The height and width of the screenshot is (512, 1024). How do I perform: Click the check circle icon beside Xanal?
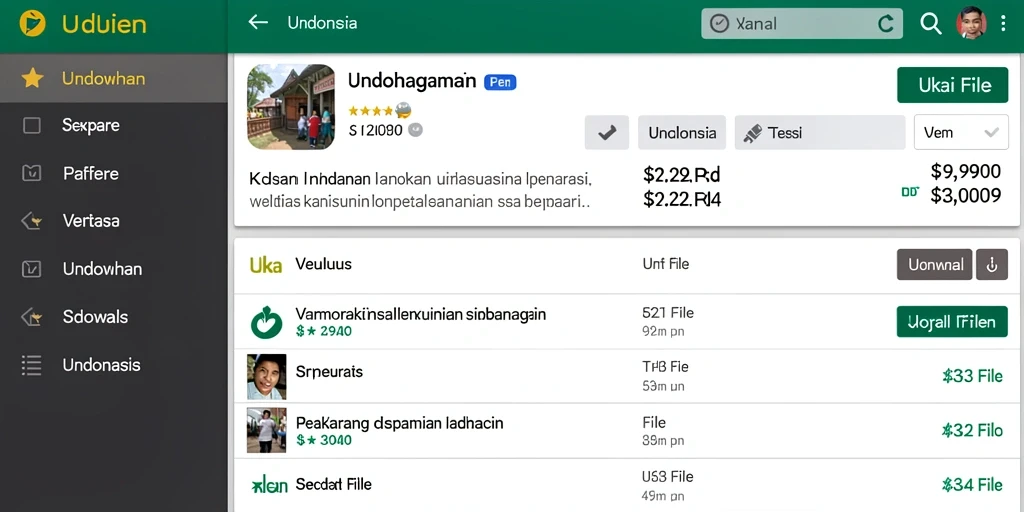[x=719, y=24]
